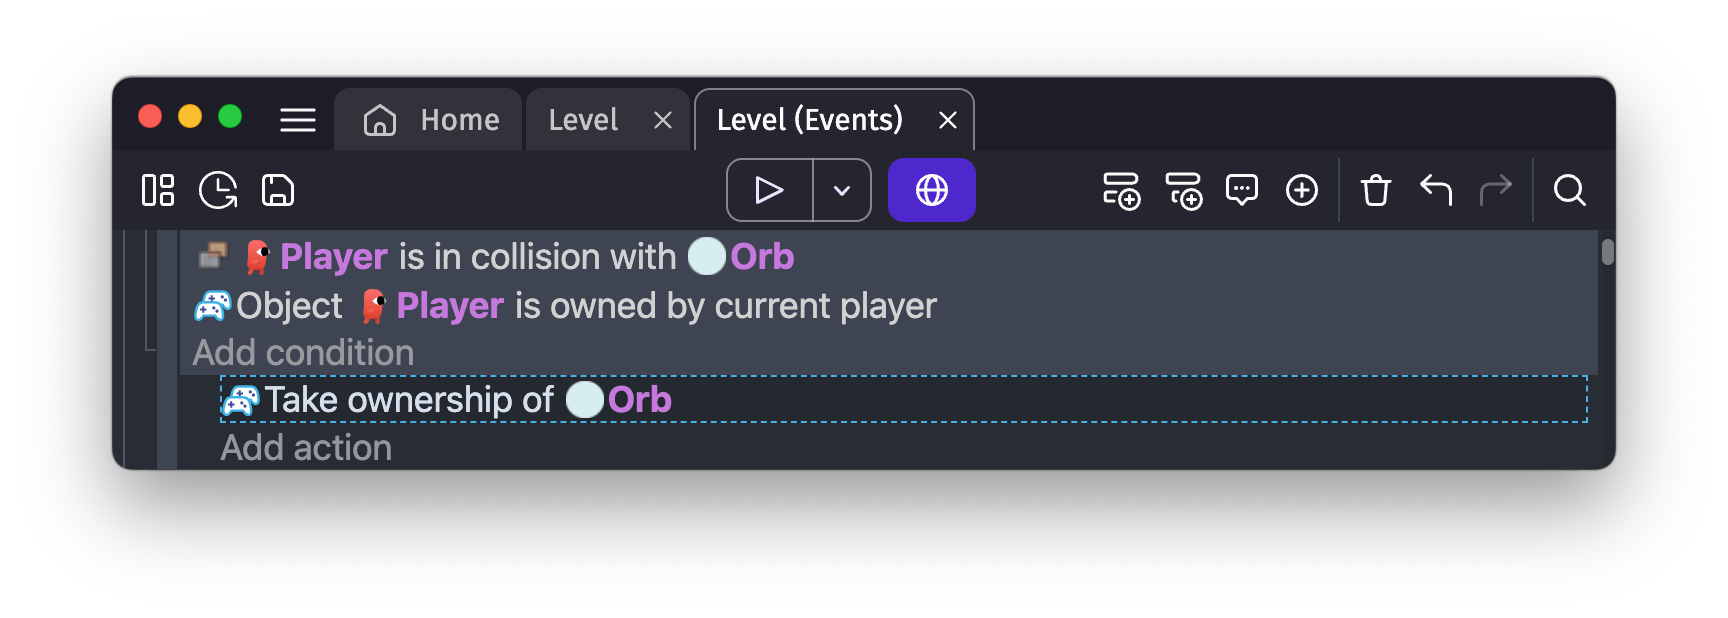Click the Add condition link
Image resolution: width=1728 pixels, height=618 pixels.
point(303,353)
